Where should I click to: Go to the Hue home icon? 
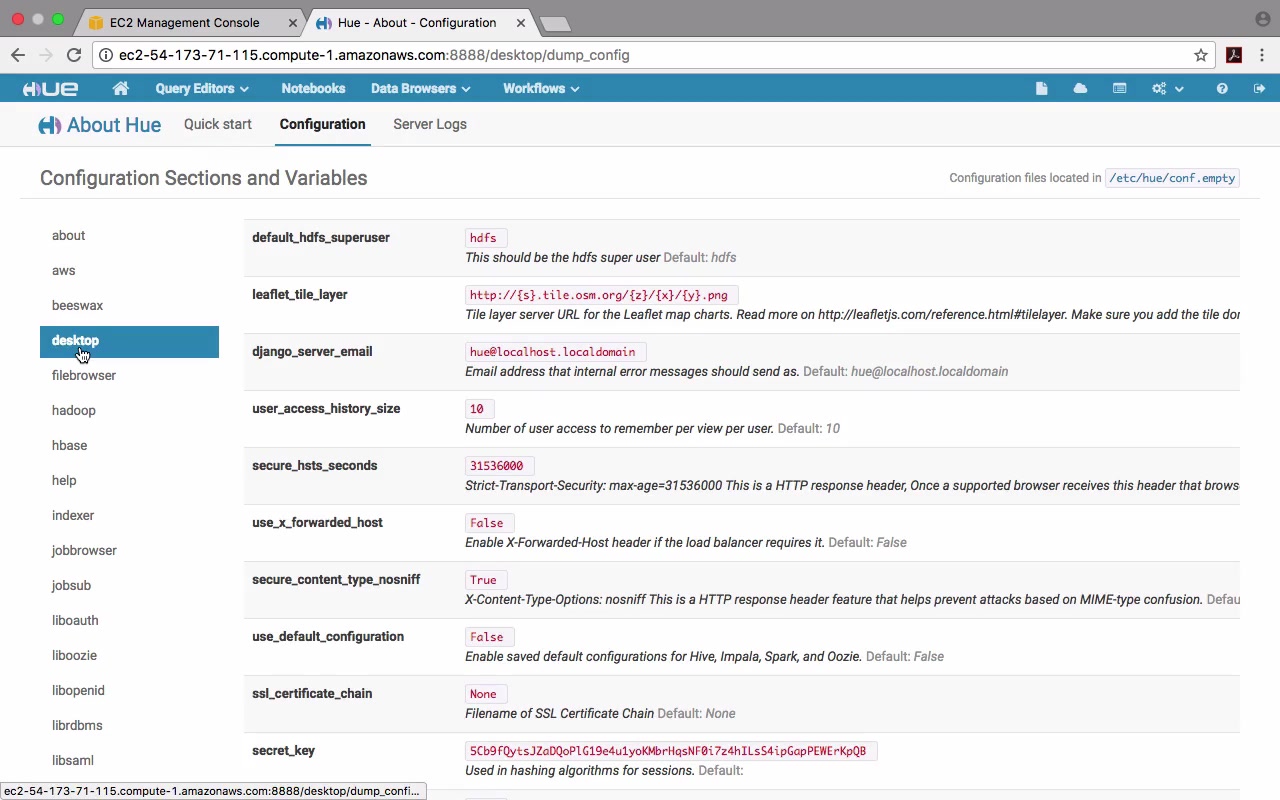[121, 89]
